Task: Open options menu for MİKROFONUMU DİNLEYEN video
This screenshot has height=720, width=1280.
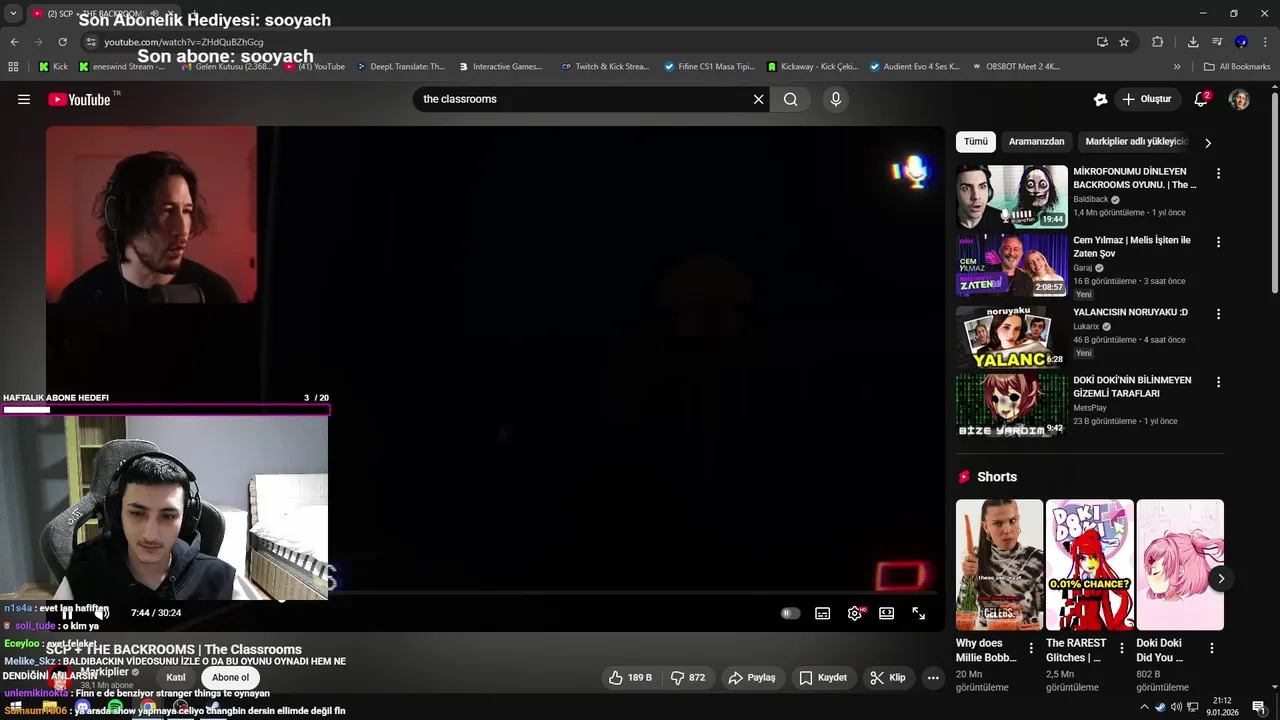Action: pos(1218,173)
